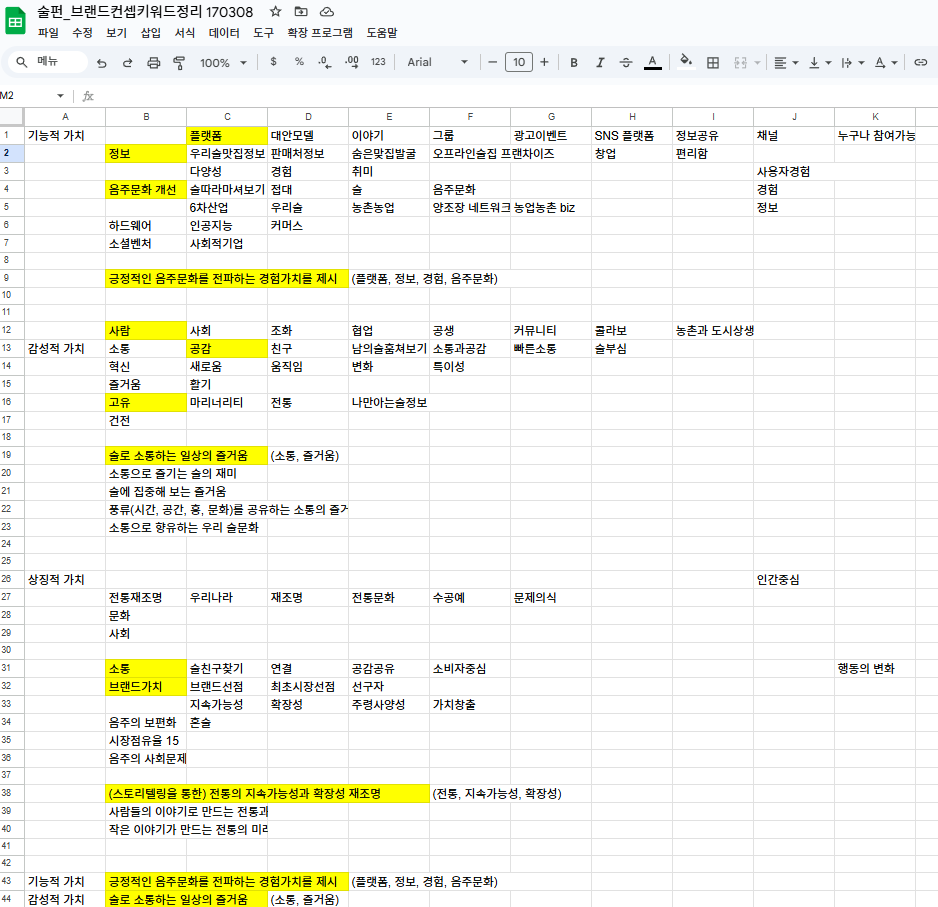Open the 수정 menu
The image size is (938, 907).
[x=82, y=32]
